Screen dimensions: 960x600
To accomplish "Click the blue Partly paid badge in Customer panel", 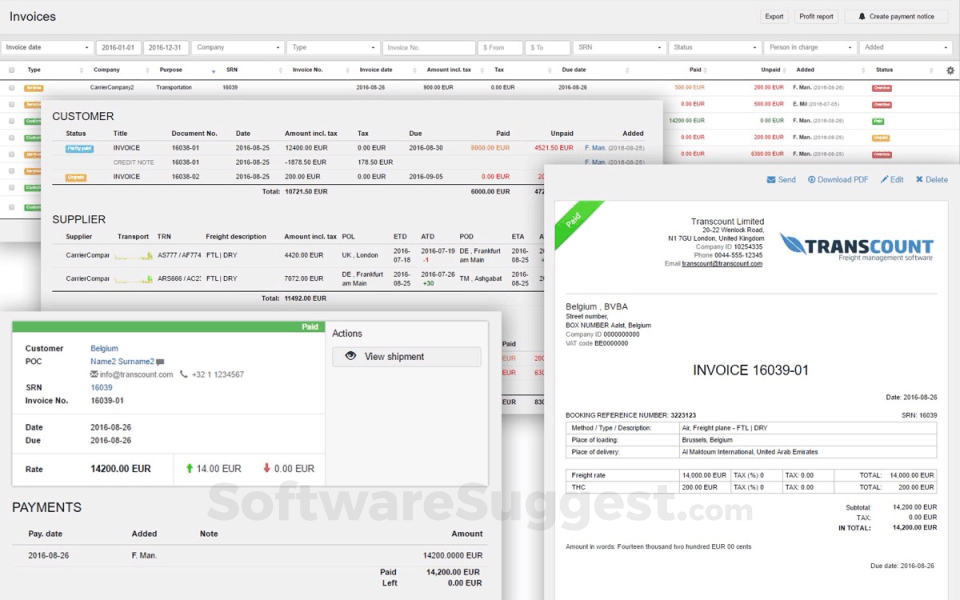I will (x=80, y=148).
